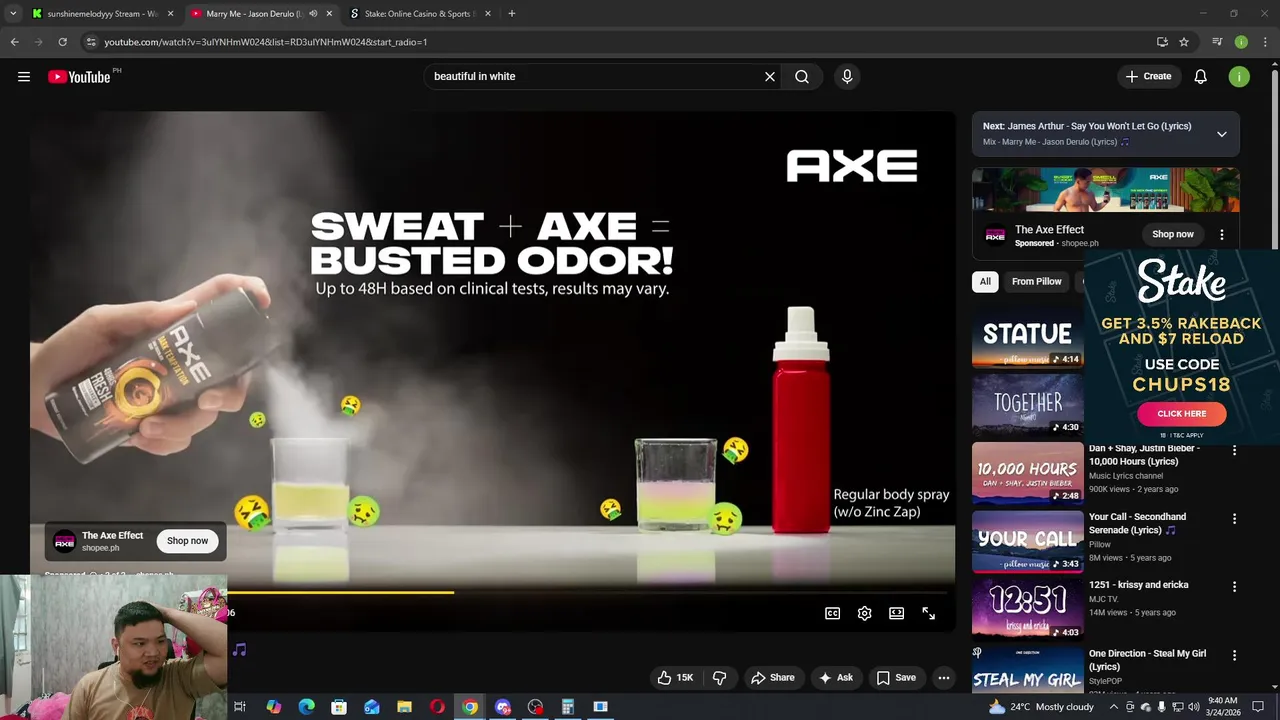Open options for 10,000 Hours video
Image resolution: width=1280 pixels, height=720 pixels.
coord(1234,451)
